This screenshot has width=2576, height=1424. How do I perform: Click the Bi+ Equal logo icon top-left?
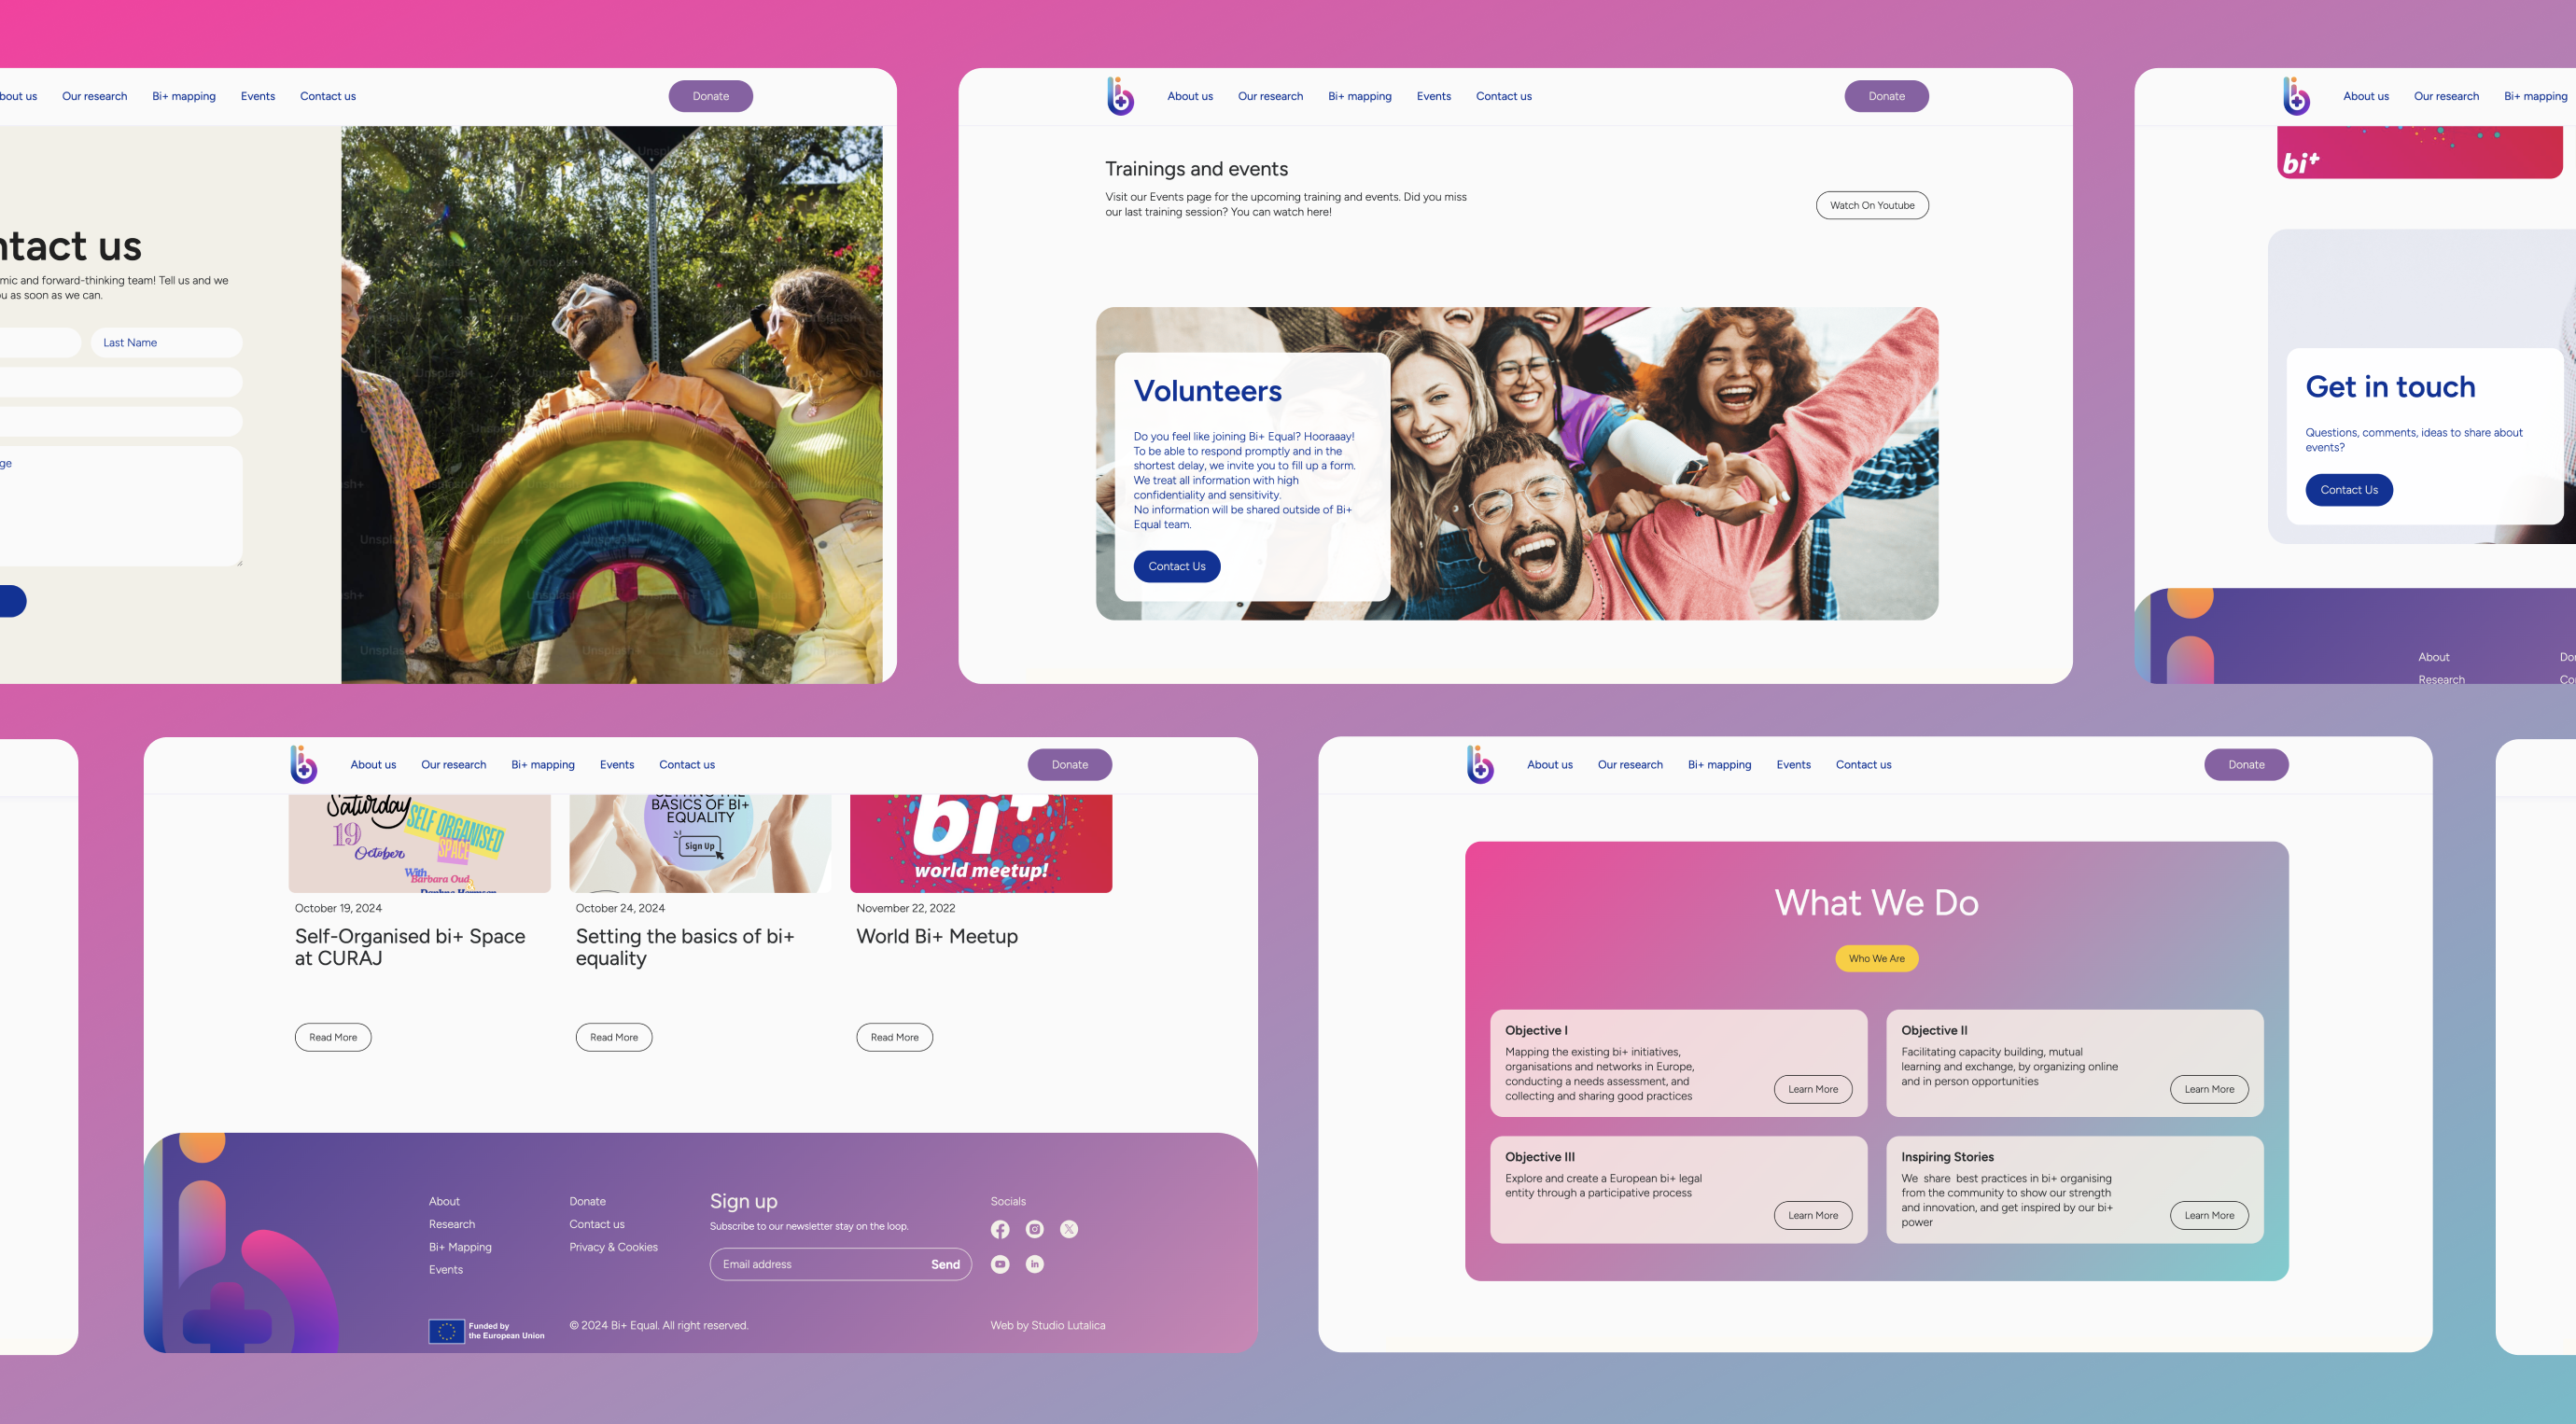[1121, 94]
